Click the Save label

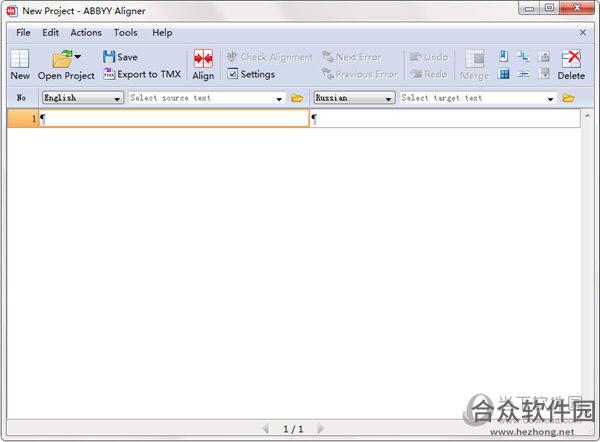click(127, 57)
